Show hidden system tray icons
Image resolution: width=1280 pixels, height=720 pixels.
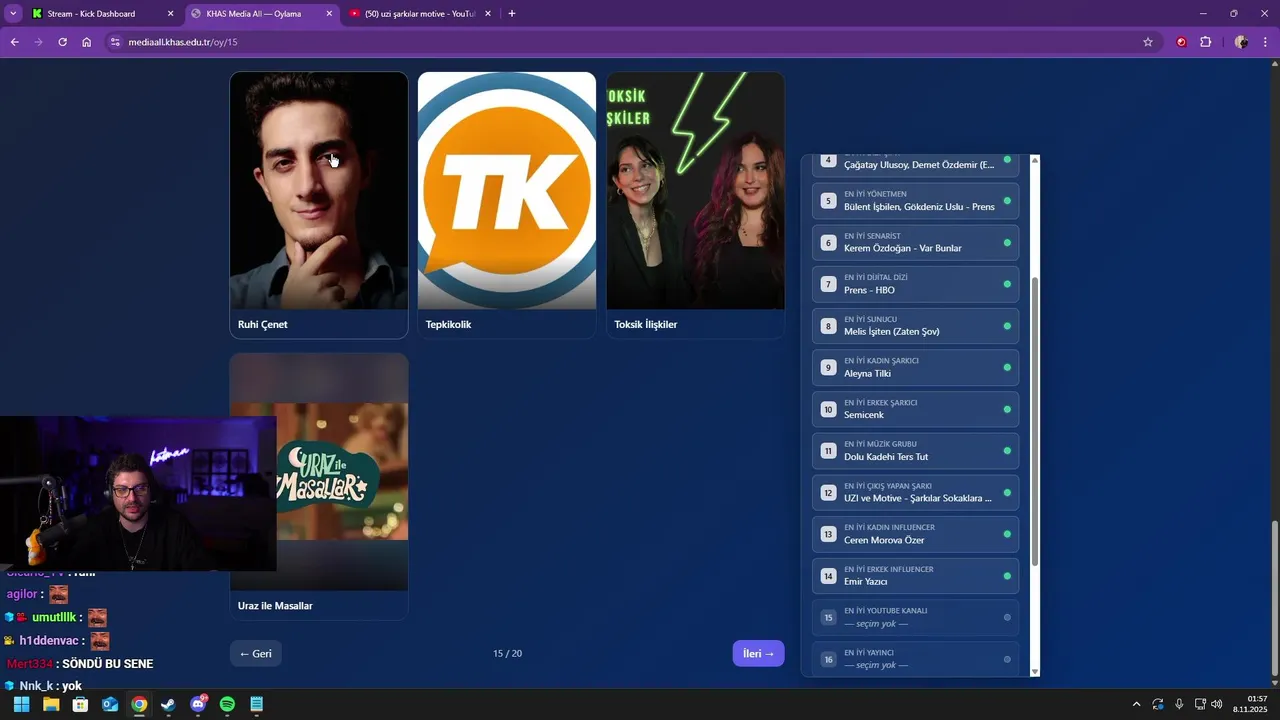pyautogui.click(x=1136, y=705)
